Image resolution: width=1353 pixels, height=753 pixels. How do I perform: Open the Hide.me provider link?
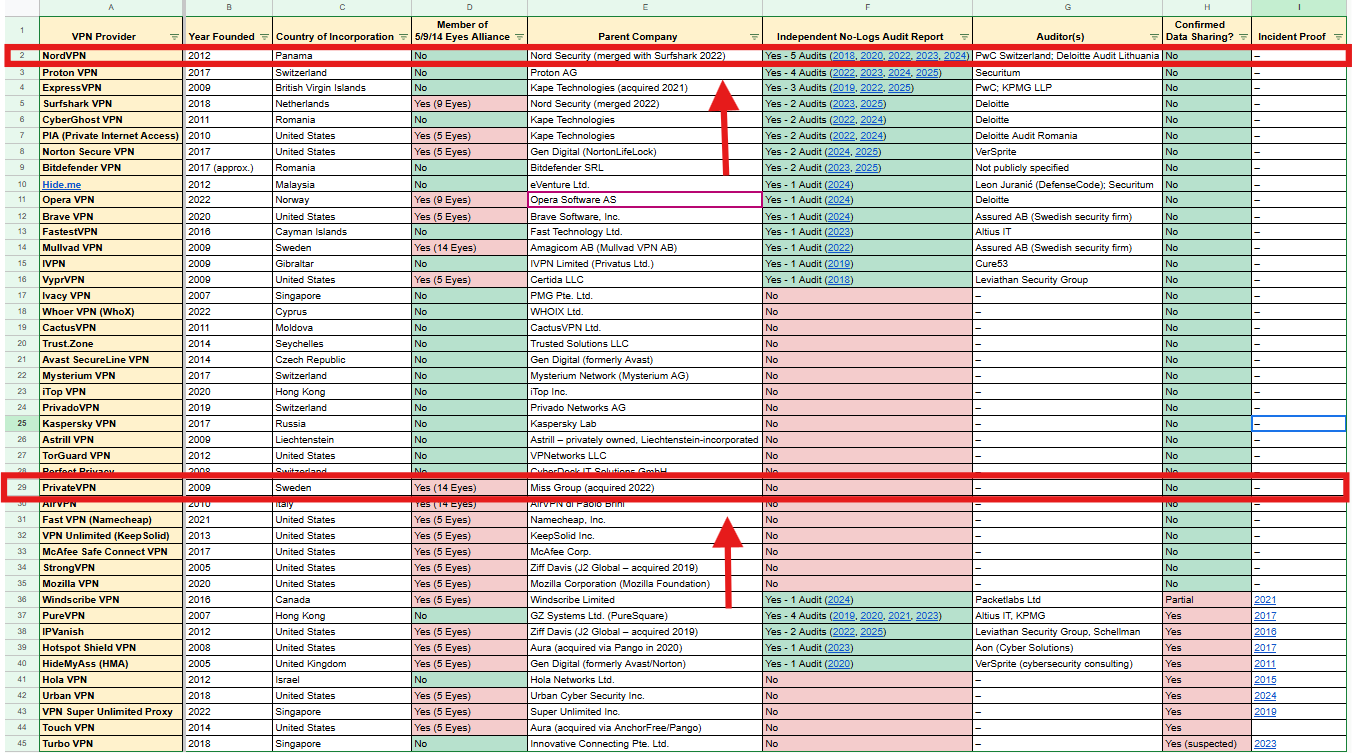click(x=61, y=185)
